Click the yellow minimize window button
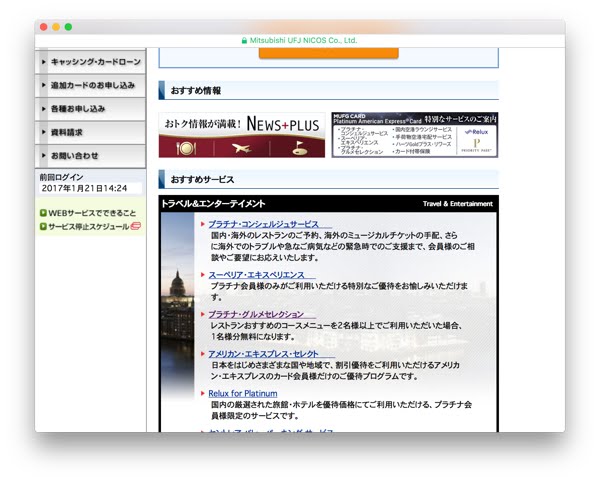This screenshot has height=482, width=600. coord(56,27)
